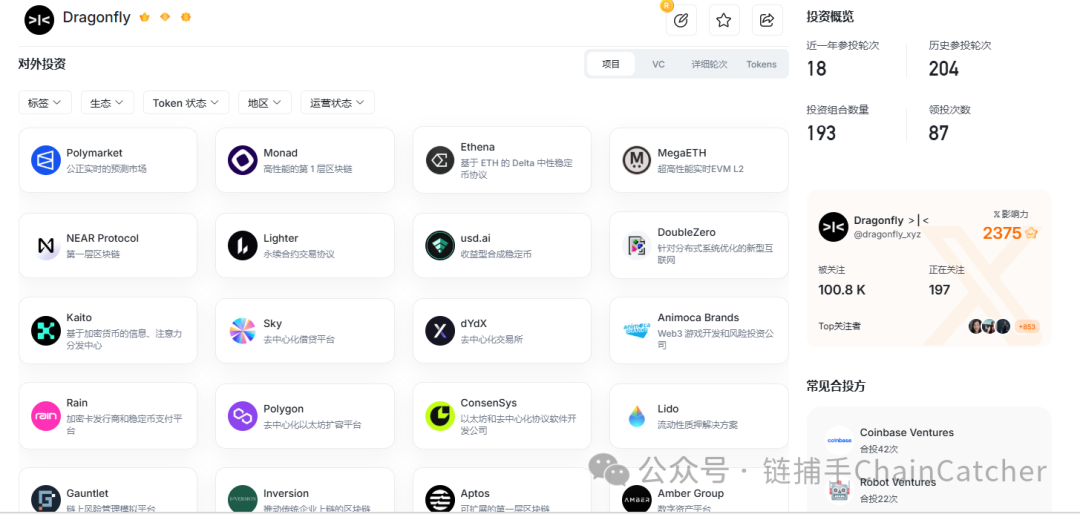Select the 项目 tab

611,64
